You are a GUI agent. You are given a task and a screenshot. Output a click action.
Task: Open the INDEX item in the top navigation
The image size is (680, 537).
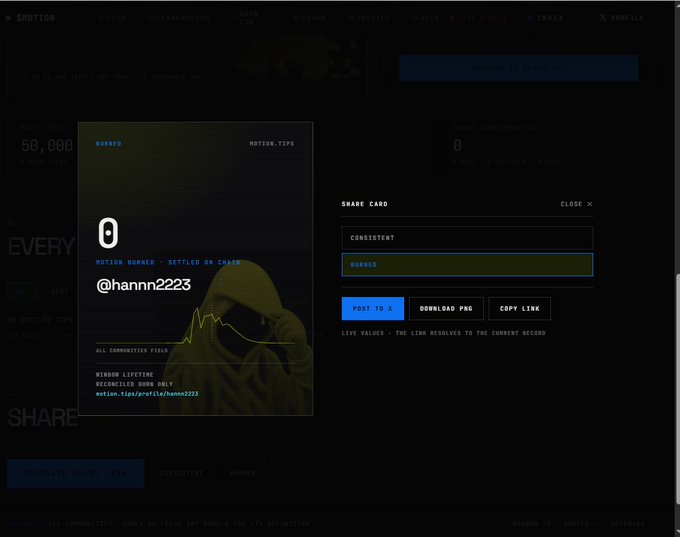546,18
